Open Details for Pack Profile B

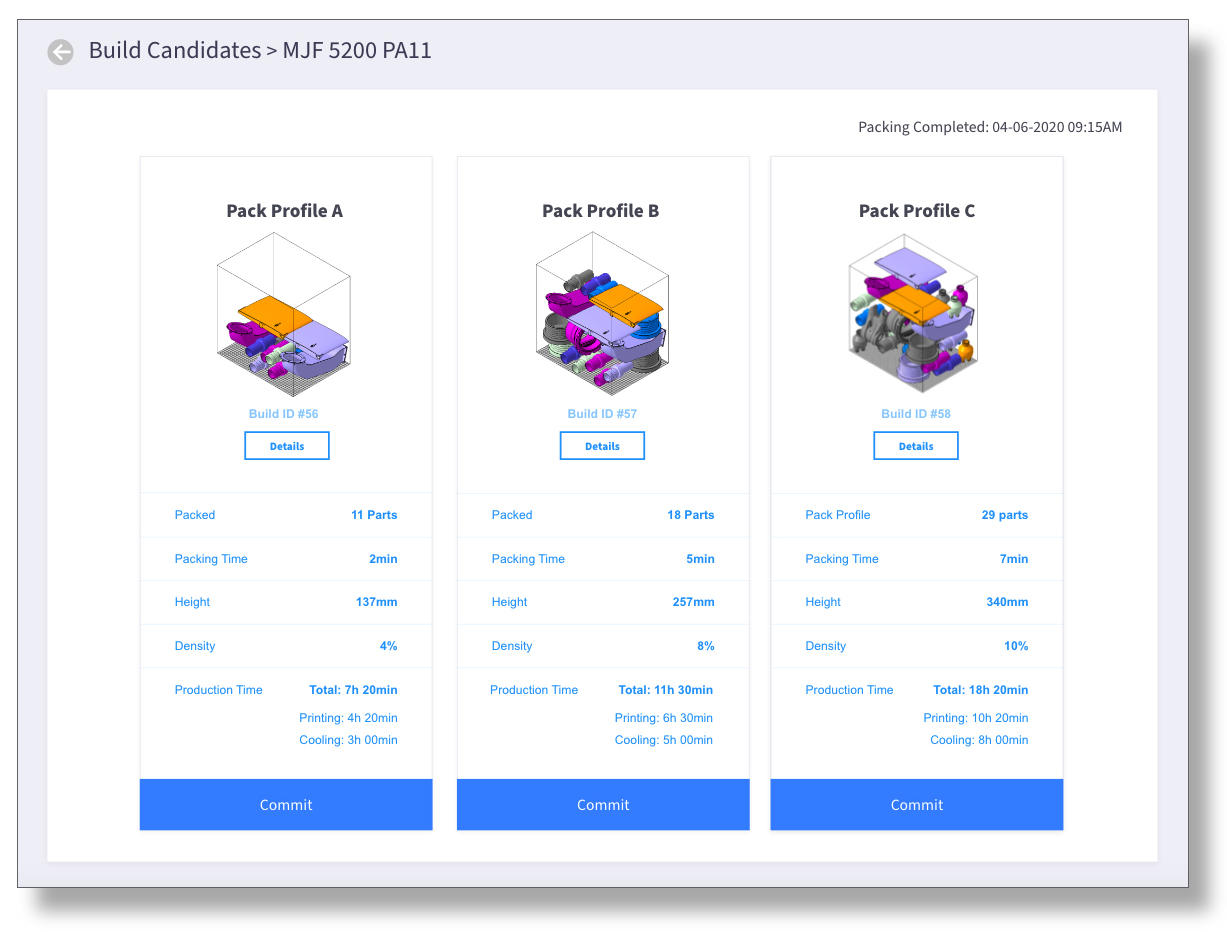[x=602, y=446]
